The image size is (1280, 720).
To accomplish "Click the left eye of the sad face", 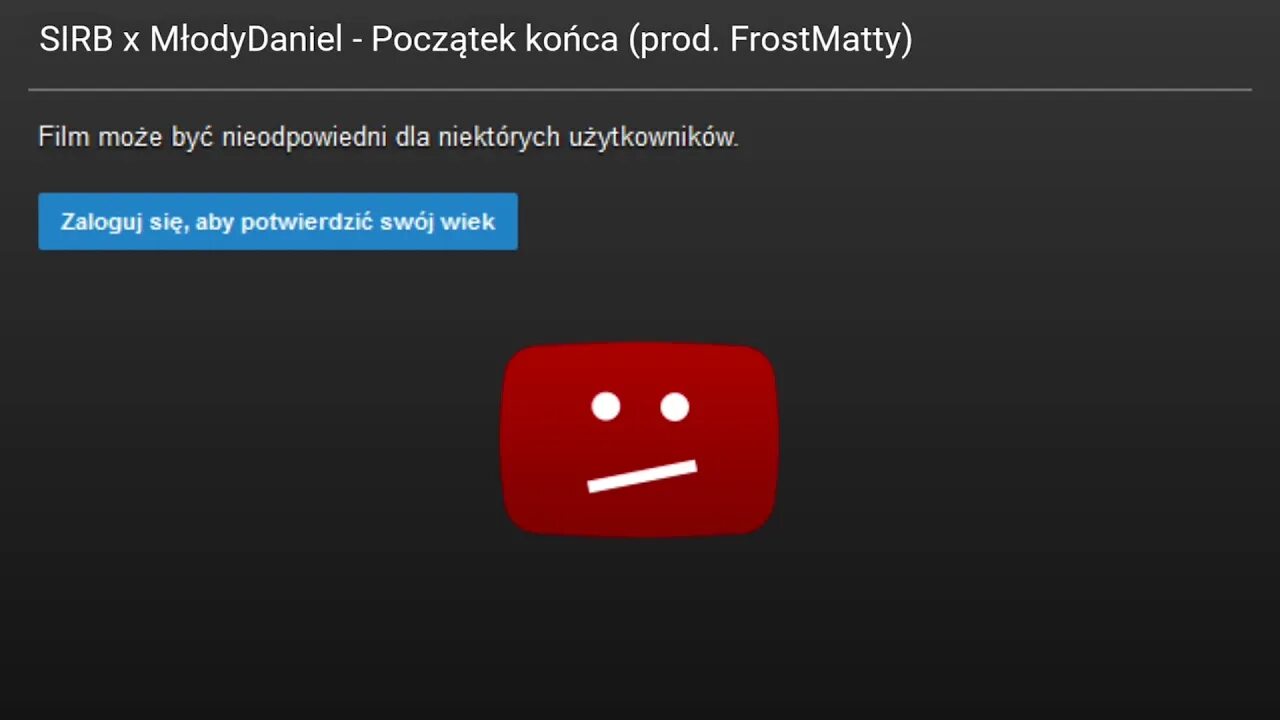I will 606,406.
